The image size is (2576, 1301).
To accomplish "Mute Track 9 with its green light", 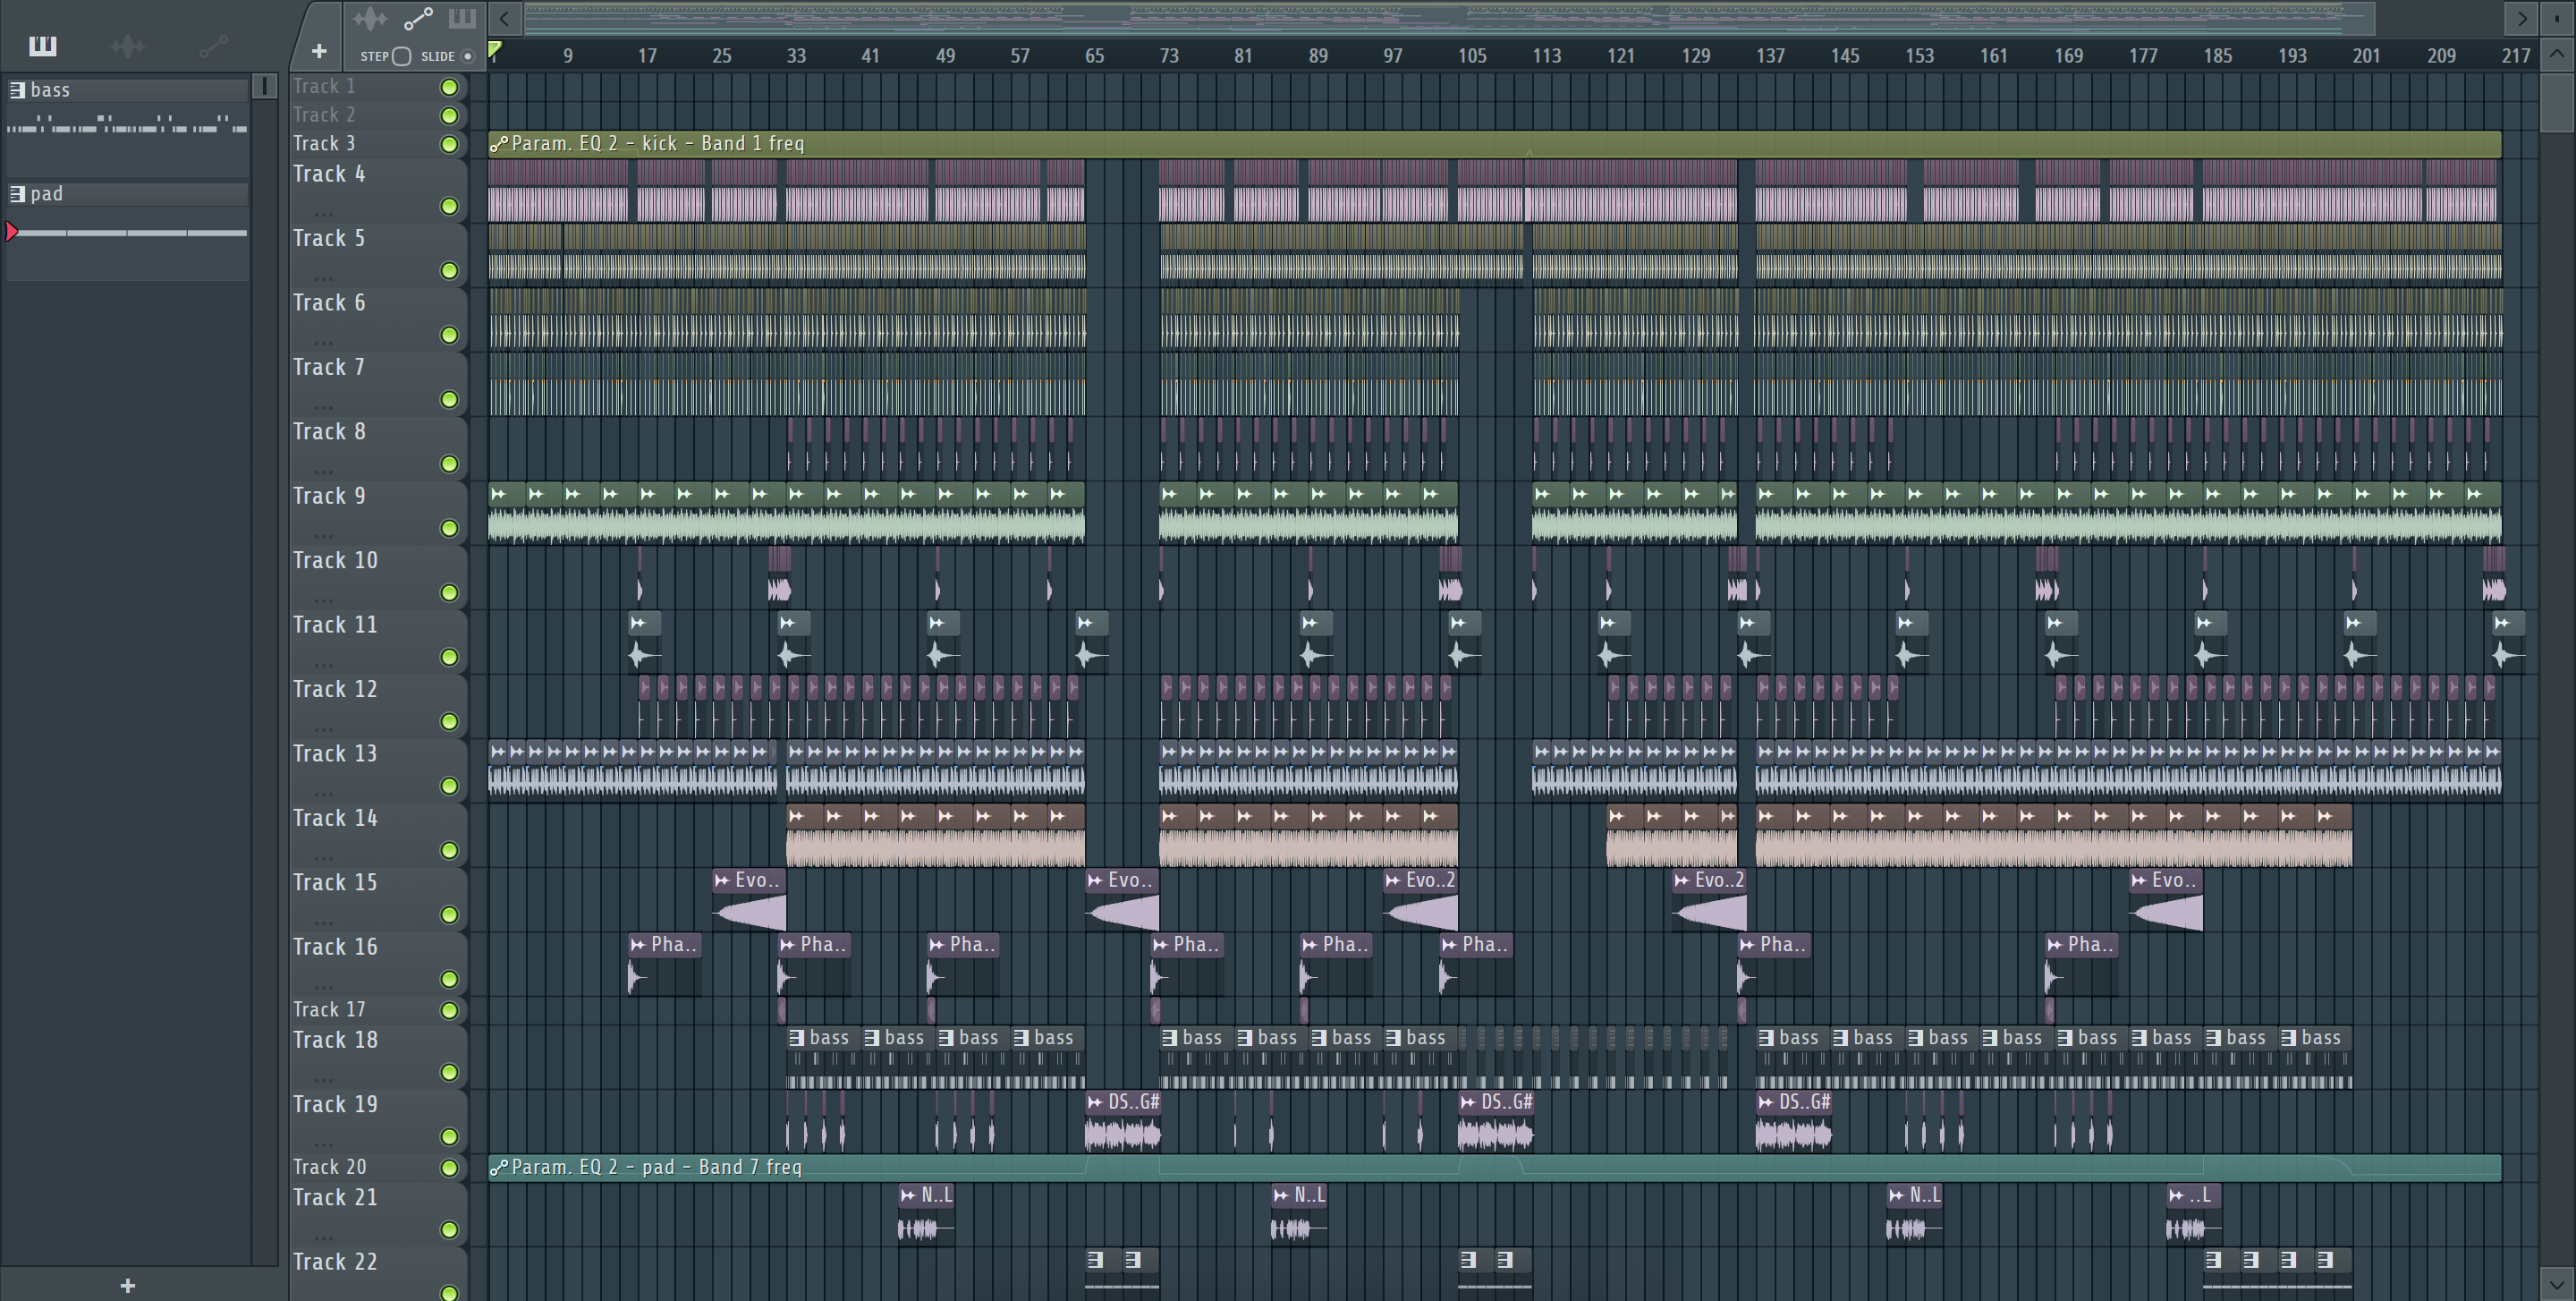I will [450, 528].
